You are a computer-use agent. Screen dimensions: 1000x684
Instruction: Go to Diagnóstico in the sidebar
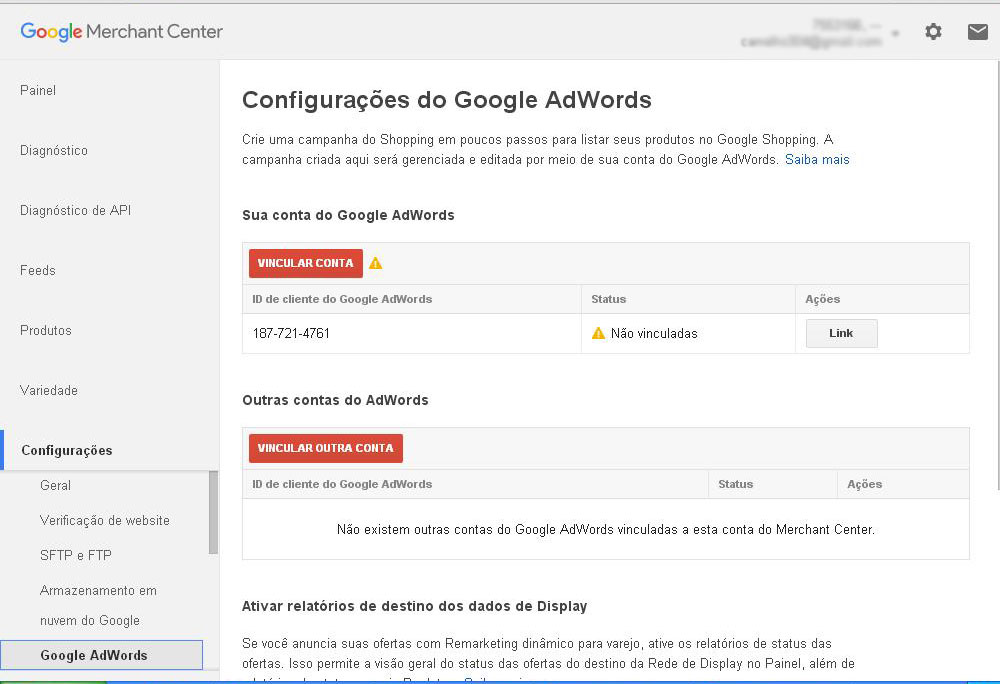pyautogui.click(x=54, y=150)
